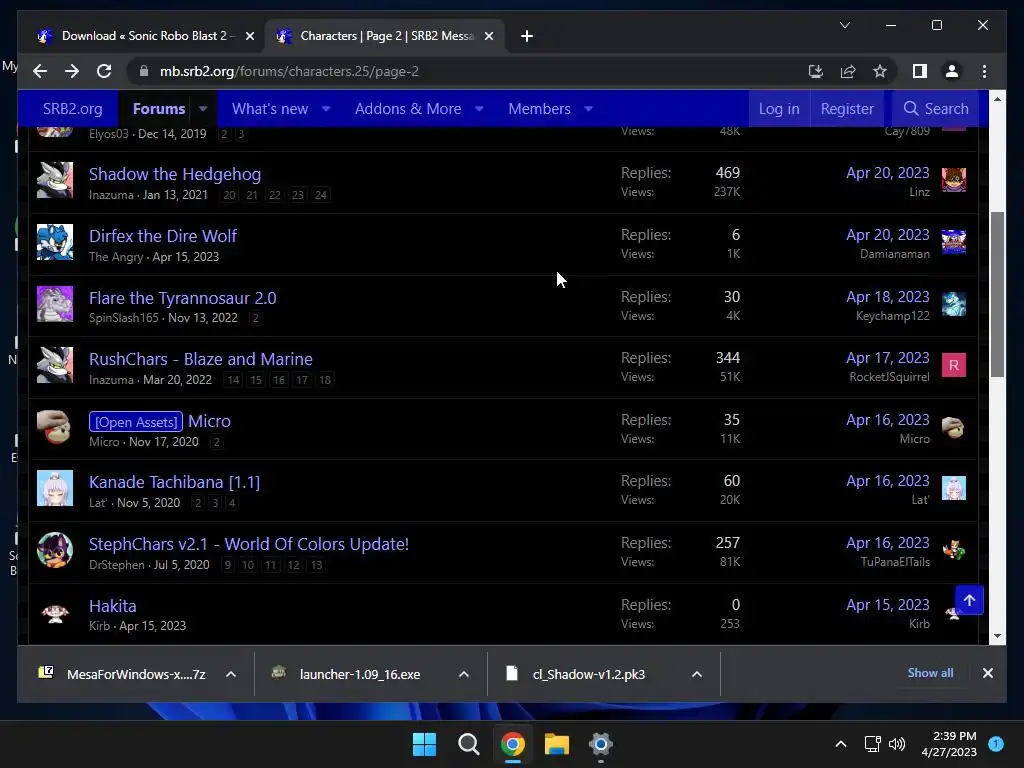1024x768 pixels.
Task: Show hidden system tray icons
Action: [x=840, y=744]
